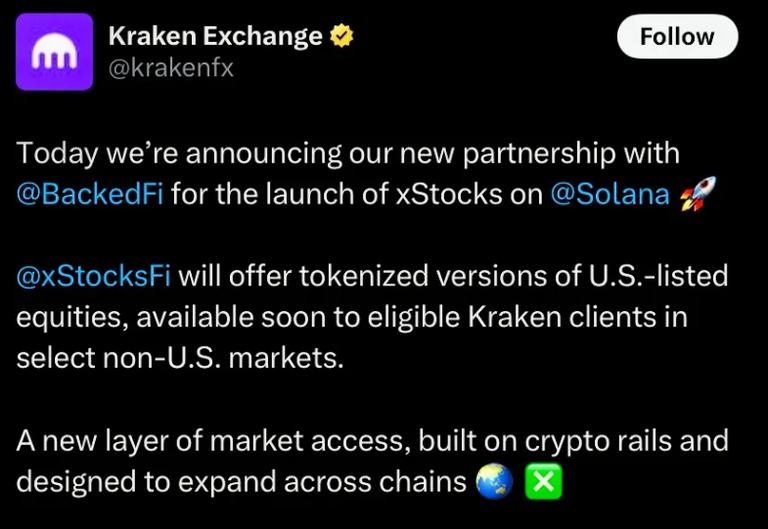This screenshot has height=529, width=768.
Task: Click the 'U.S.-listed' text
Action: (658, 276)
